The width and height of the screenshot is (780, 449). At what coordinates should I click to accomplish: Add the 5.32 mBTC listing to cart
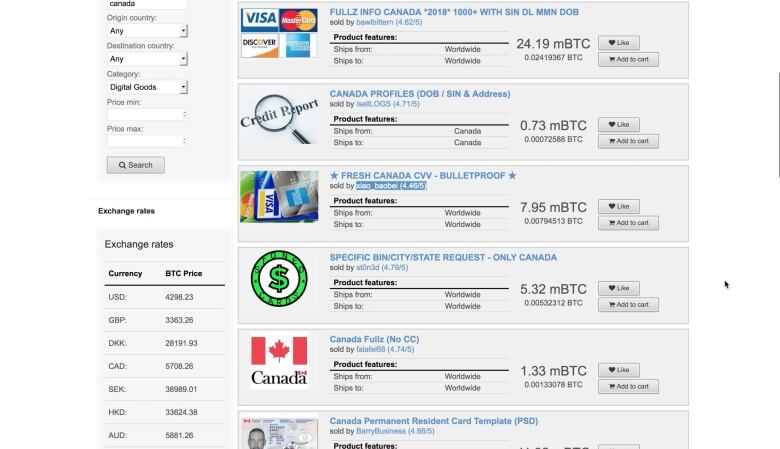tap(628, 305)
